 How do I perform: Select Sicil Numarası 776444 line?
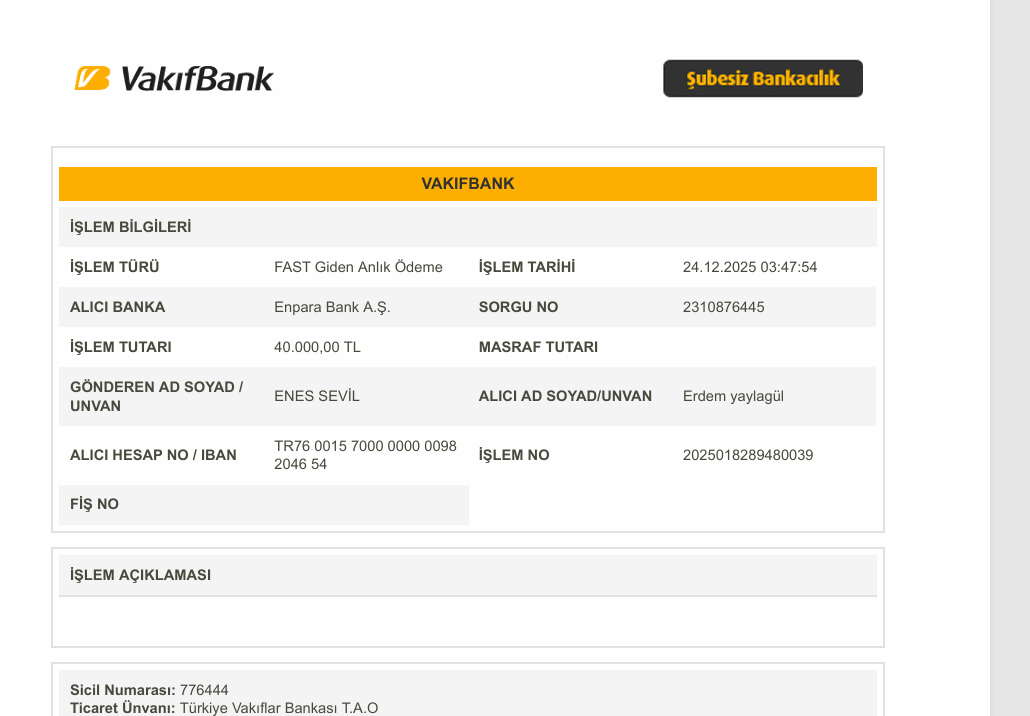point(149,690)
